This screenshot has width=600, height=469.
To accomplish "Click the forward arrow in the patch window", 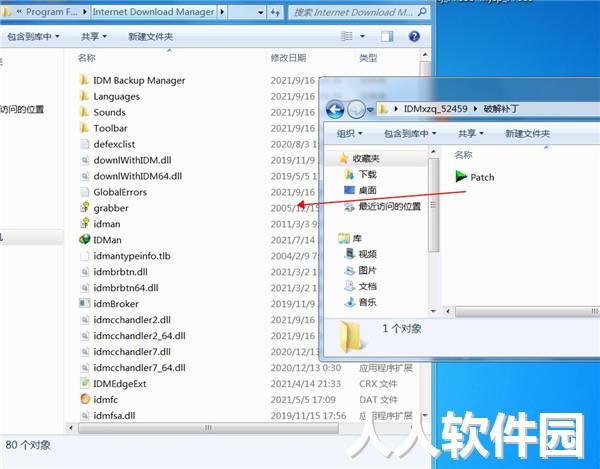I will tap(356, 110).
